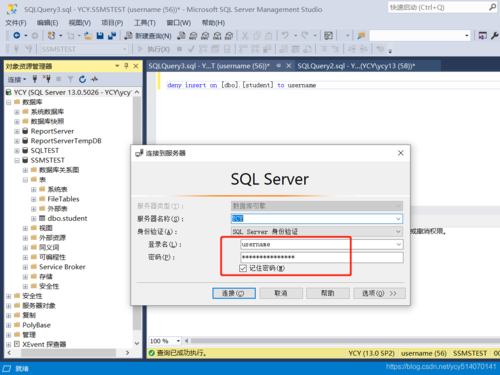Open the 工具(T) menu
The height and width of the screenshot is (375, 500).
click(x=145, y=23)
